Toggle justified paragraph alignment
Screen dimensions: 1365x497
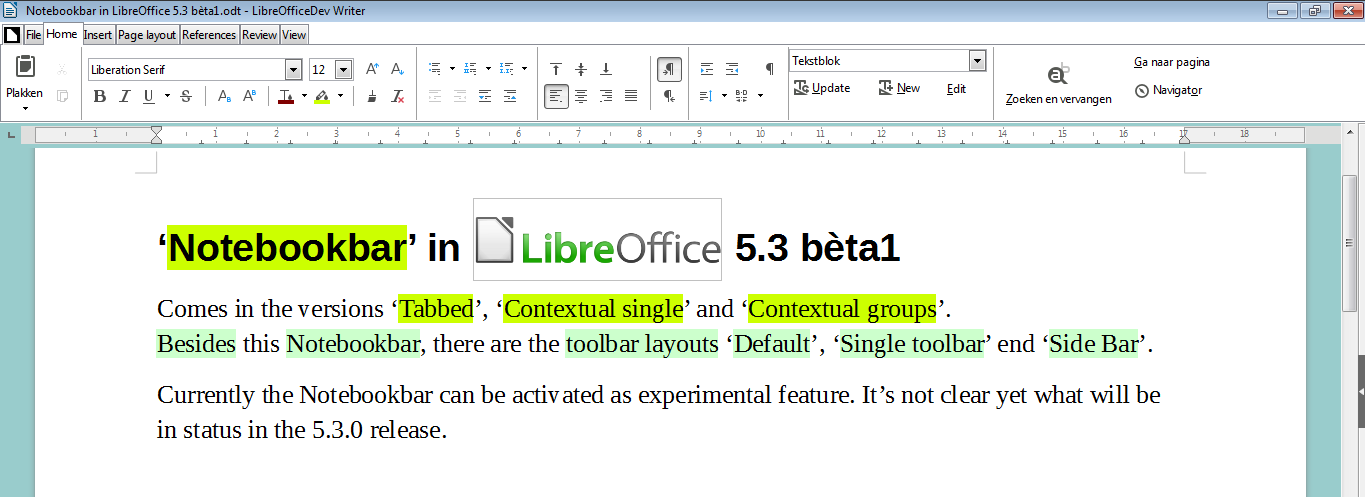tap(631, 96)
